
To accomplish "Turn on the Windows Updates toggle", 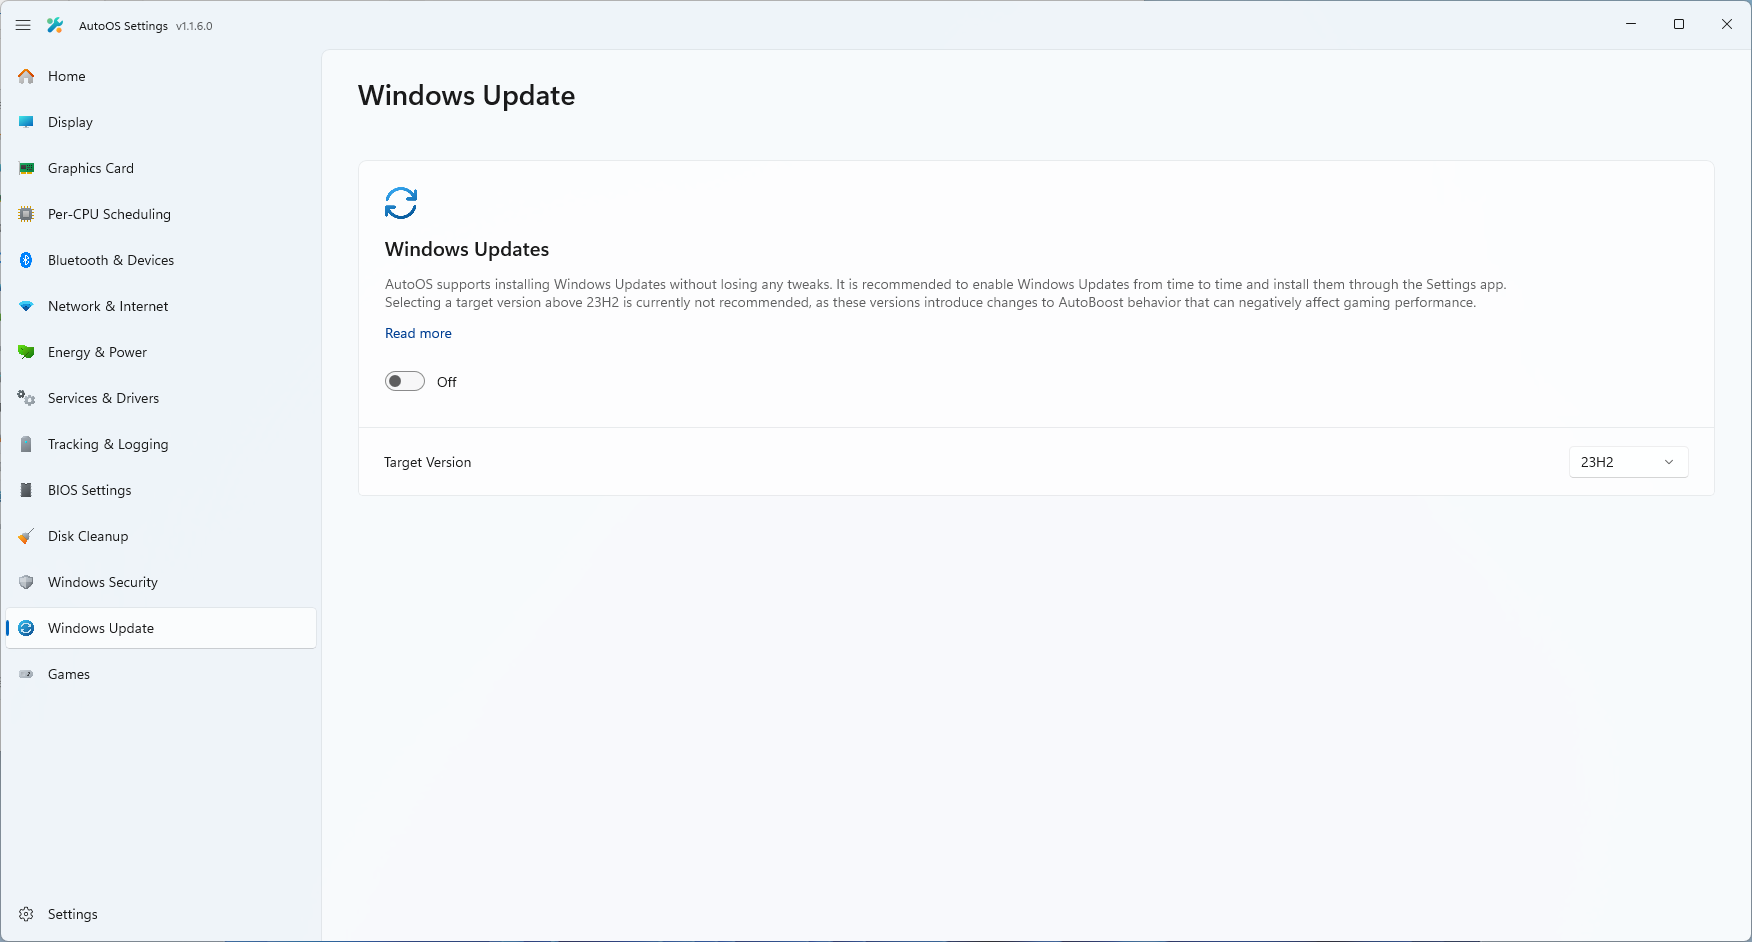I will click(405, 381).
